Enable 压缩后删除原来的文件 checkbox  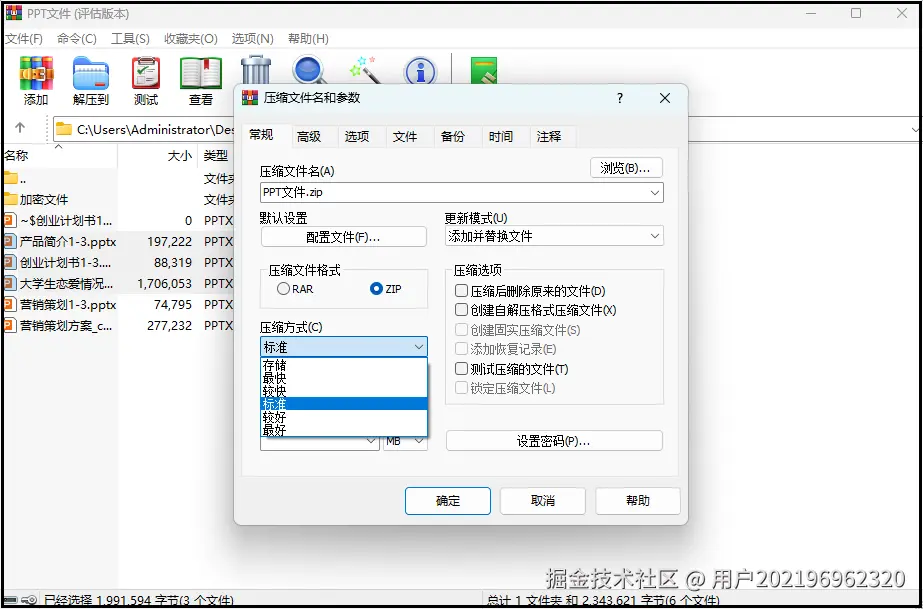462,291
